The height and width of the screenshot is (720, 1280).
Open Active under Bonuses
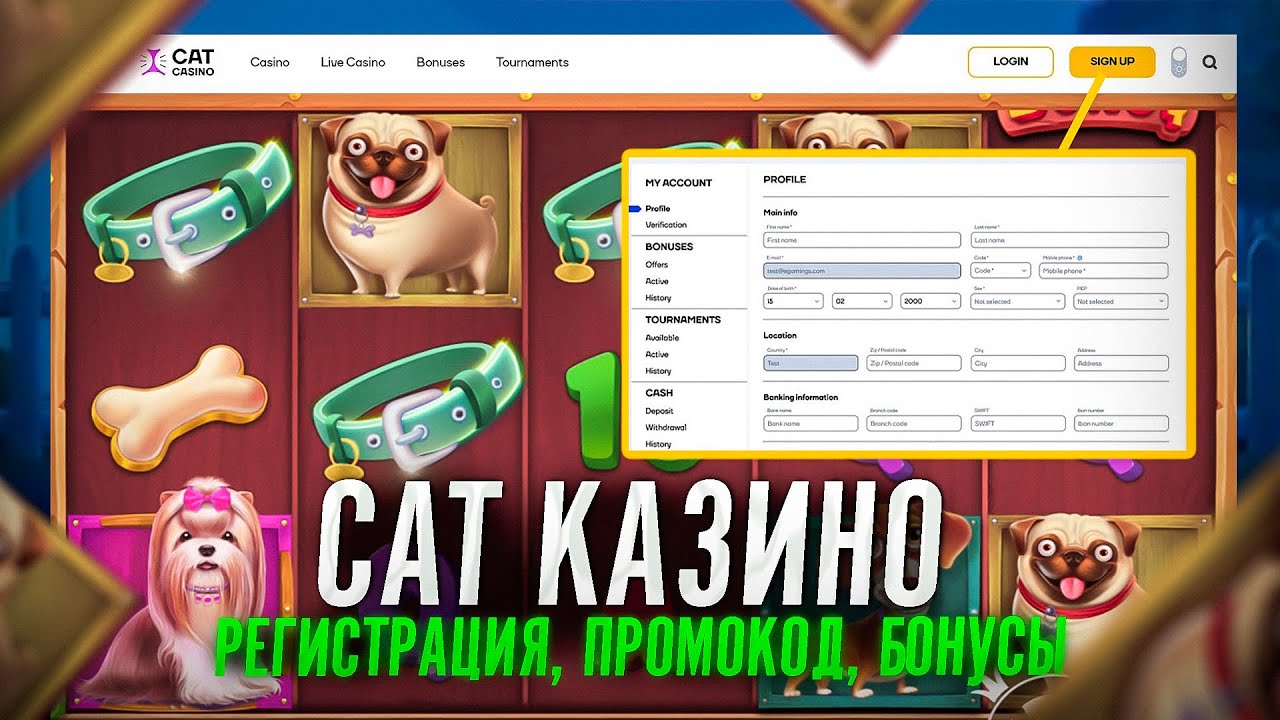[x=657, y=282]
